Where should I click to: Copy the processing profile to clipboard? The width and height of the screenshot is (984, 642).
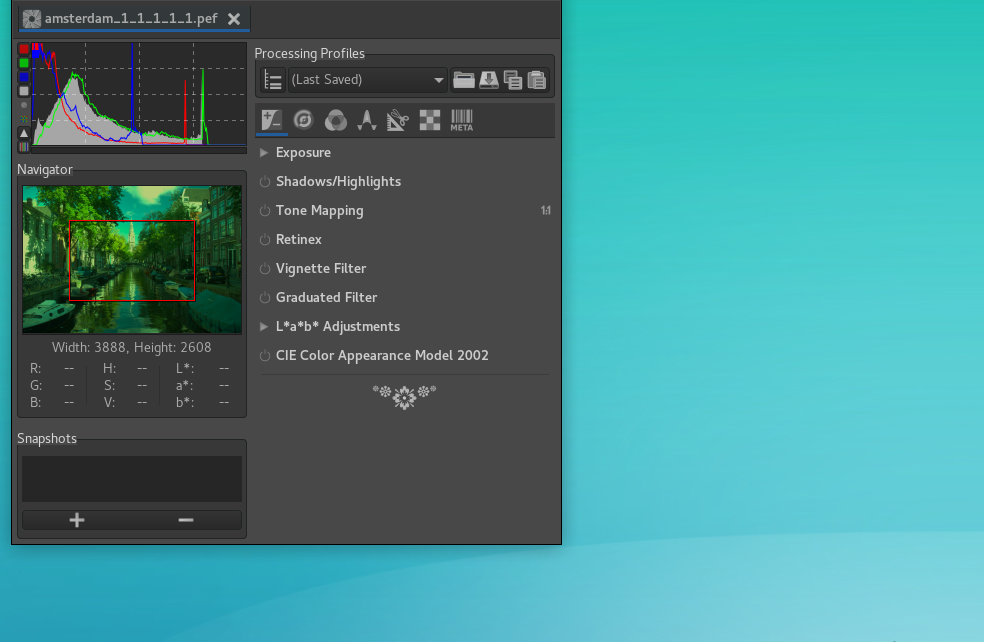[513, 80]
